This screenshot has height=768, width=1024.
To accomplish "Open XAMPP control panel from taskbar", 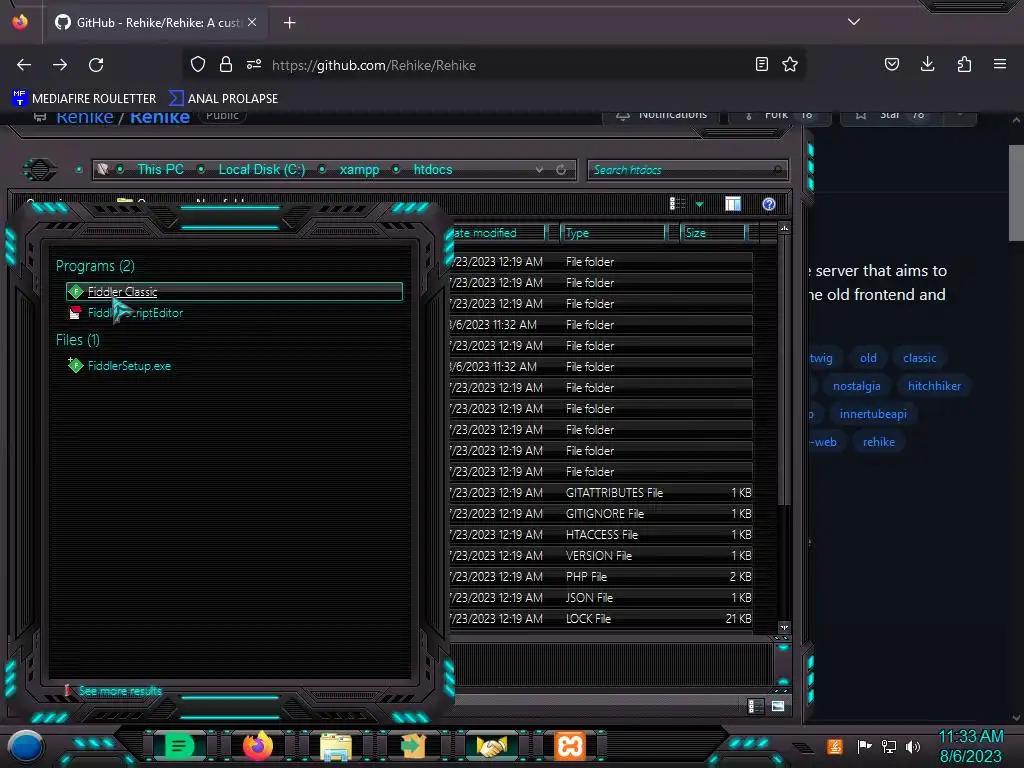I will click(569, 746).
